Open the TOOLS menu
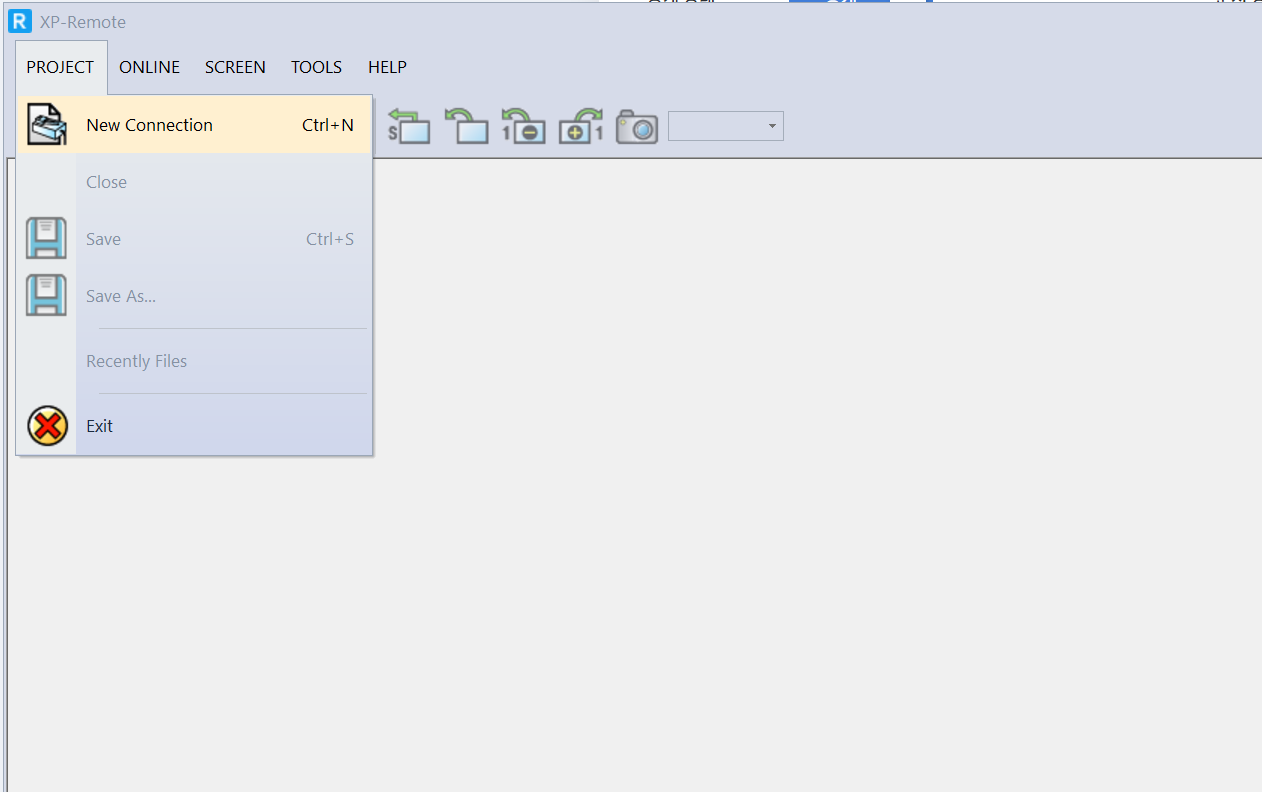 (x=316, y=67)
